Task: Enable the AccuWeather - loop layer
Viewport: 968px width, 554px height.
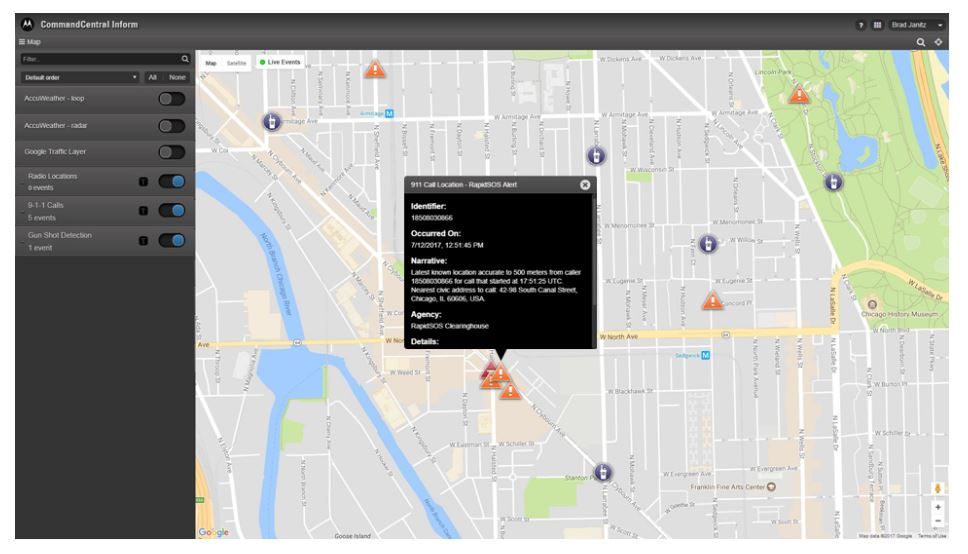Action: coord(172,99)
